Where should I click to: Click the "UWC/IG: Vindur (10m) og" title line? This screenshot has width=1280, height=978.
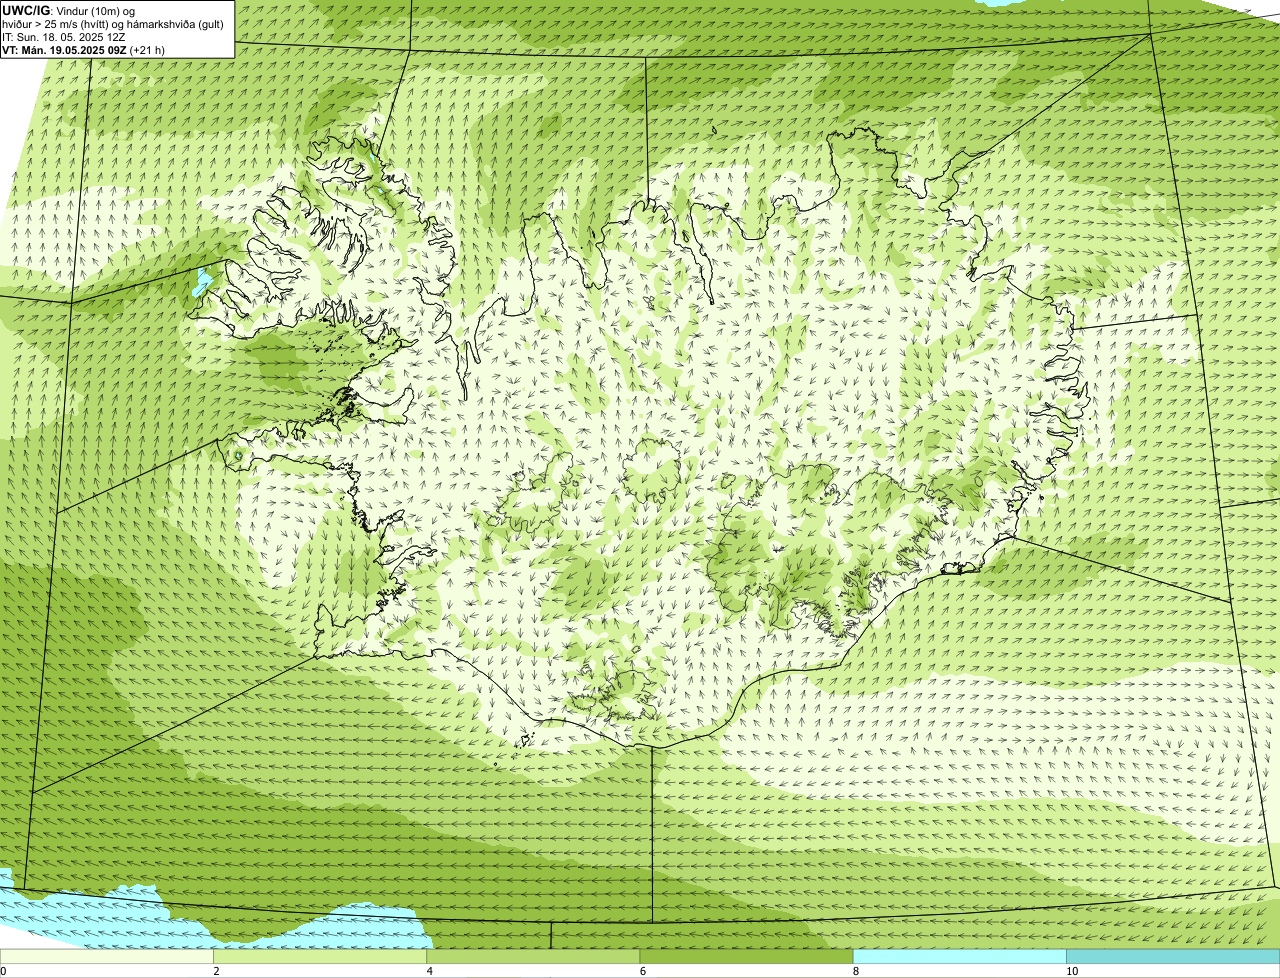pyautogui.click(x=69, y=11)
